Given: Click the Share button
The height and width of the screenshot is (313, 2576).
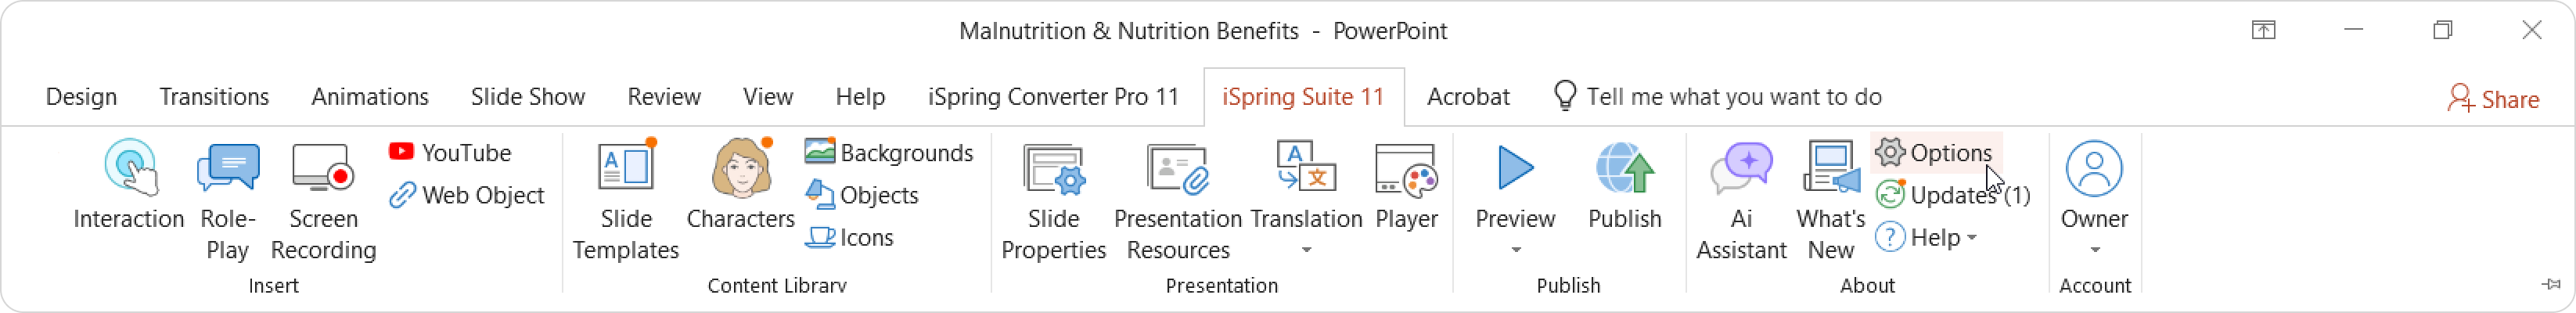Looking at the screenshot, I should click(2493, 99).
